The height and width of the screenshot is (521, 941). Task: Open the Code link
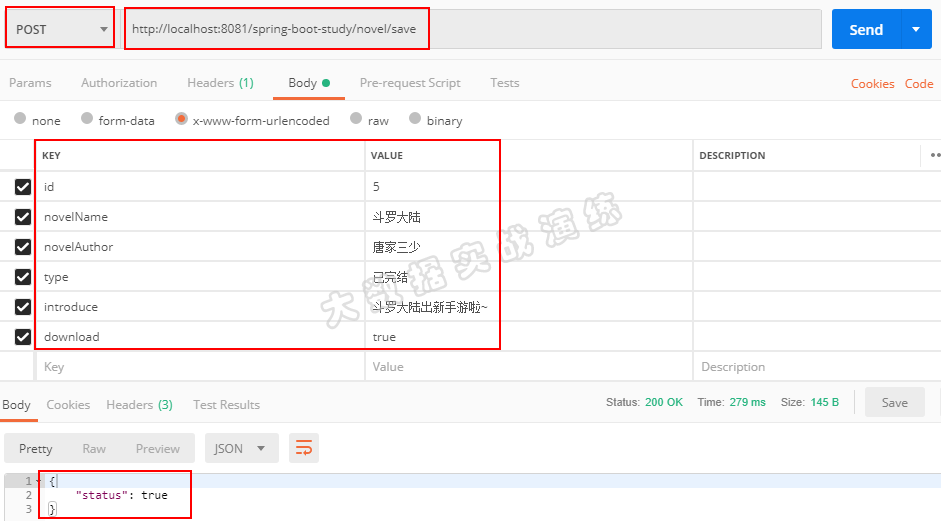point(919,83)
